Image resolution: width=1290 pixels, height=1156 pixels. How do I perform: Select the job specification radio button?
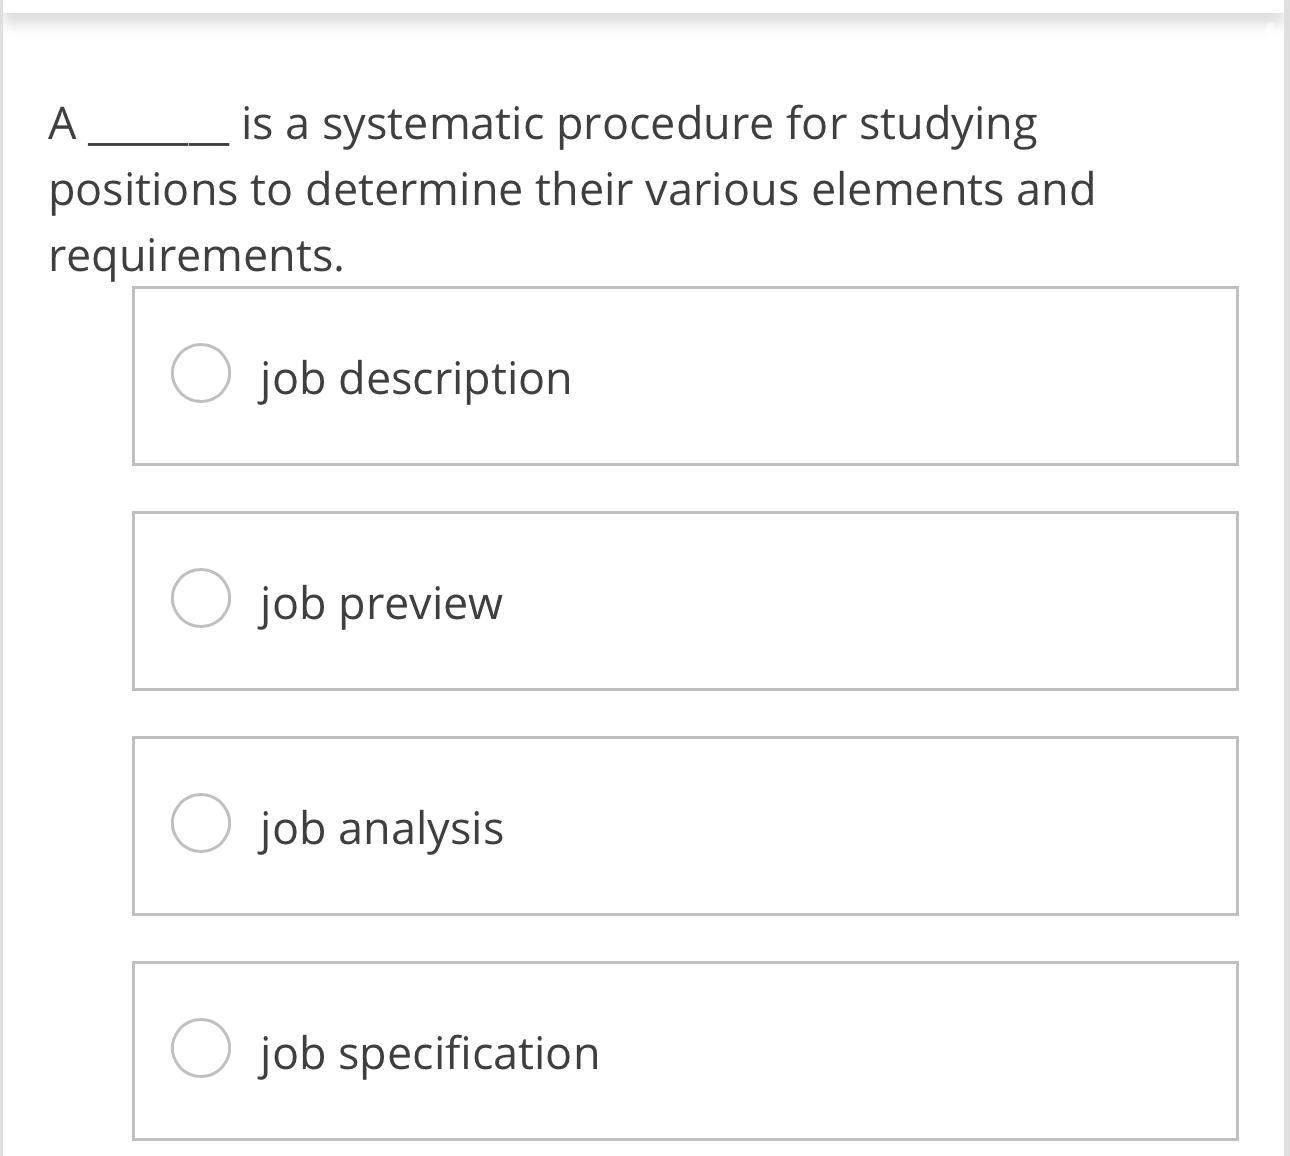pyautogui.click(x=201, y=1049)
